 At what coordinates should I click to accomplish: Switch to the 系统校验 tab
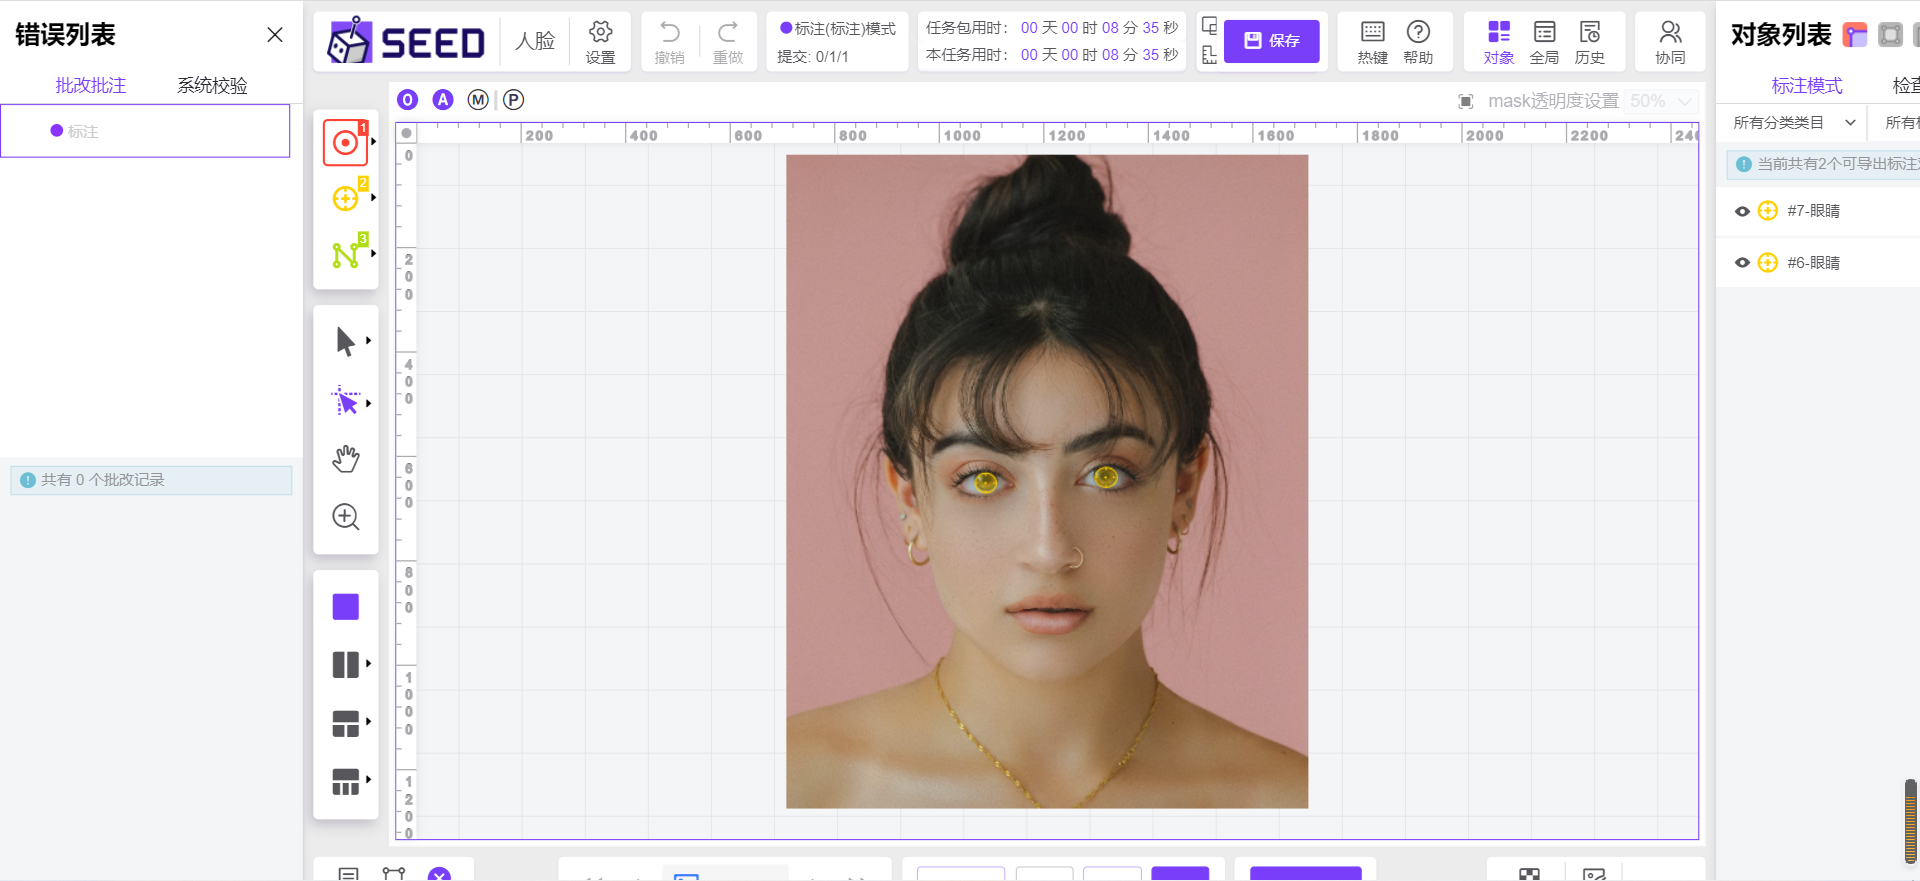tap(212, 85)
